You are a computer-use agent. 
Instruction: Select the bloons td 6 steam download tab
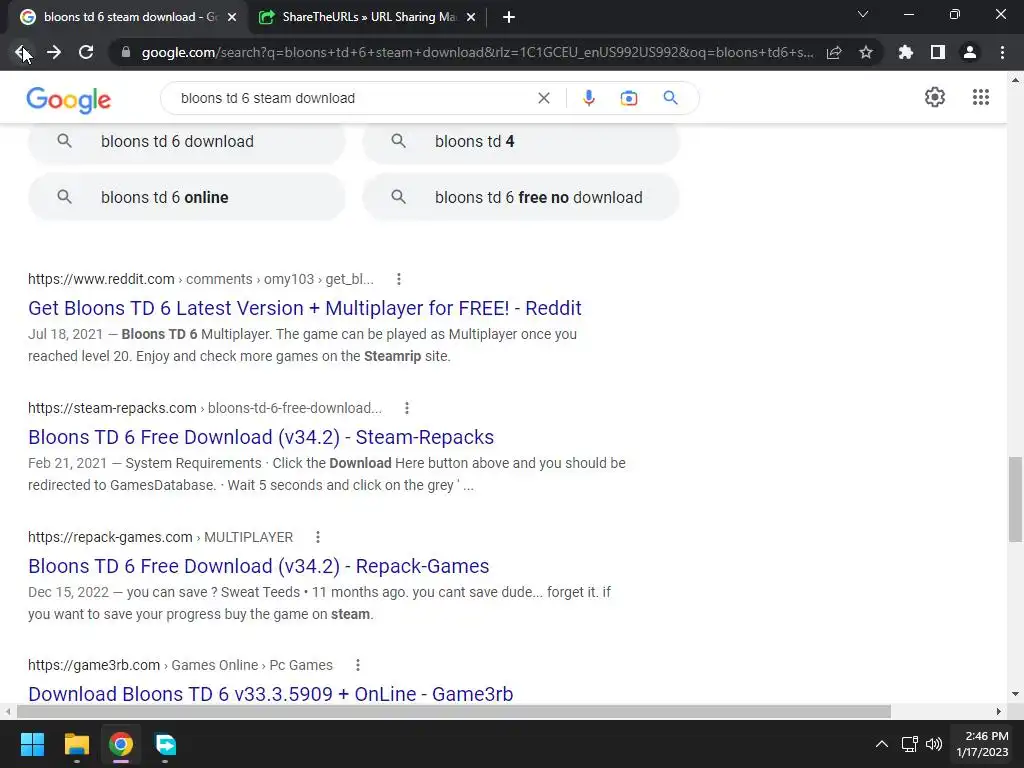(129, 18)
